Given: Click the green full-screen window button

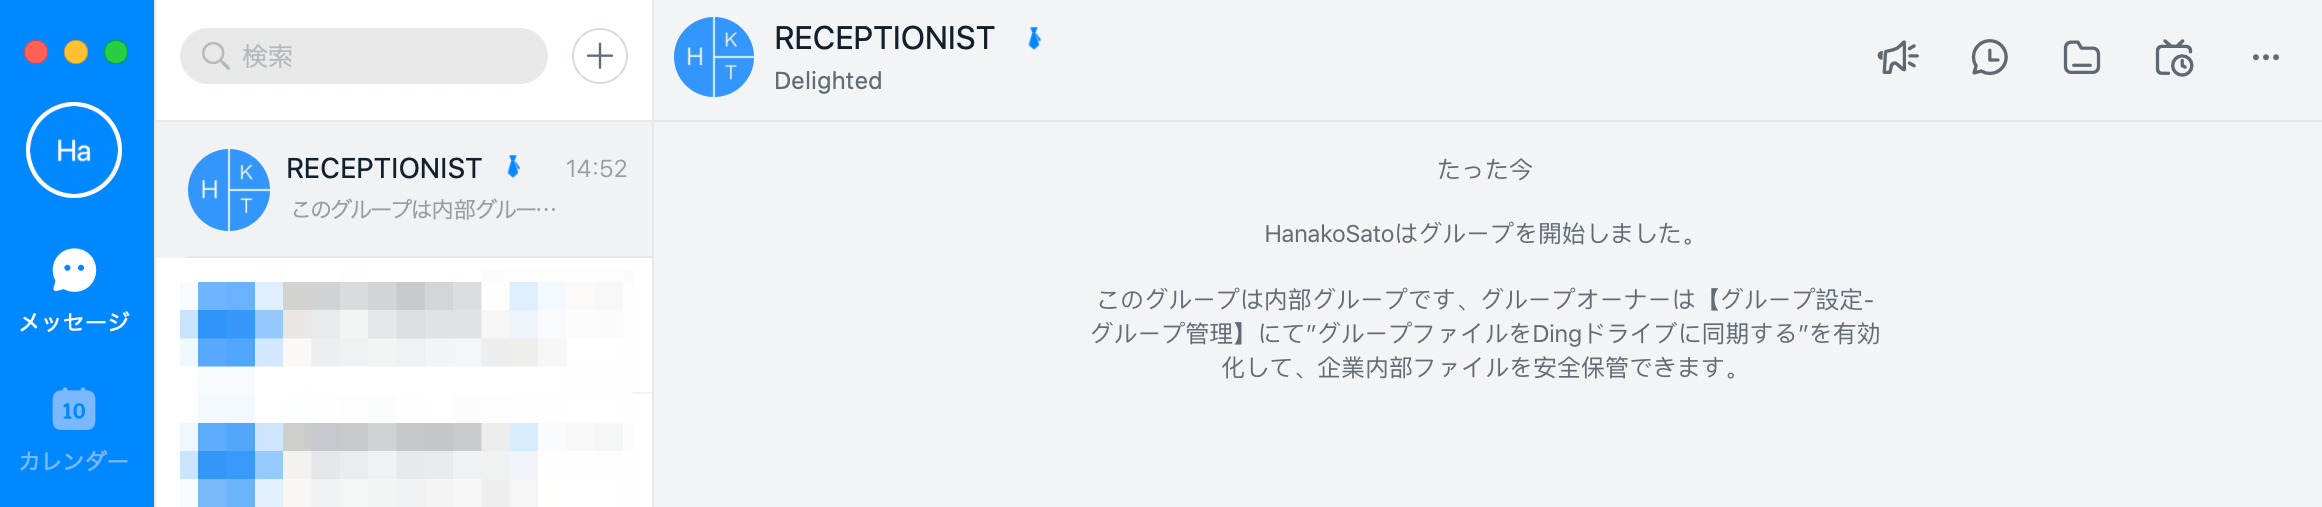Looking at the screenshot, I should pyautogui.click(x=116, y=52).
